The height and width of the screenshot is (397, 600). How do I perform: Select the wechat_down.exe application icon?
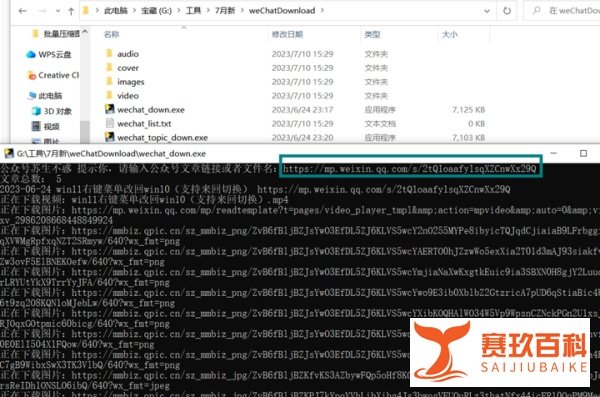pos(109,109)
